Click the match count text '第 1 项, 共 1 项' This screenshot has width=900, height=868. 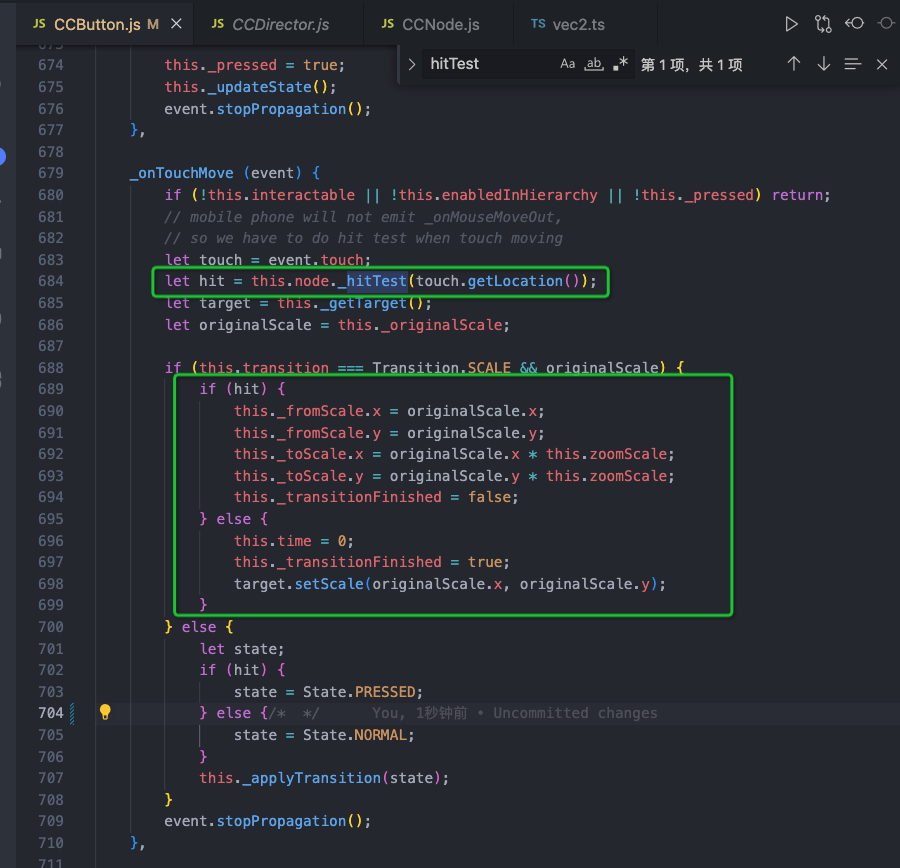click(691, 65)
